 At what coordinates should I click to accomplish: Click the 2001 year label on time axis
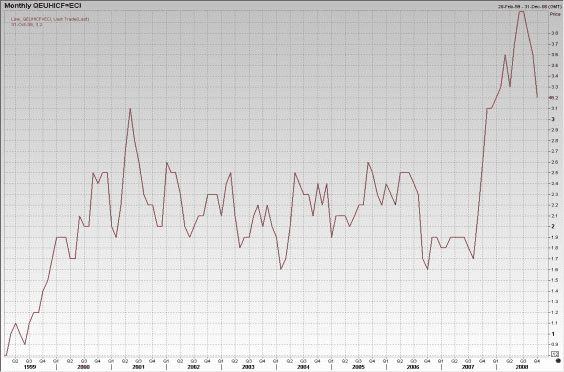[x=138, y=367]
